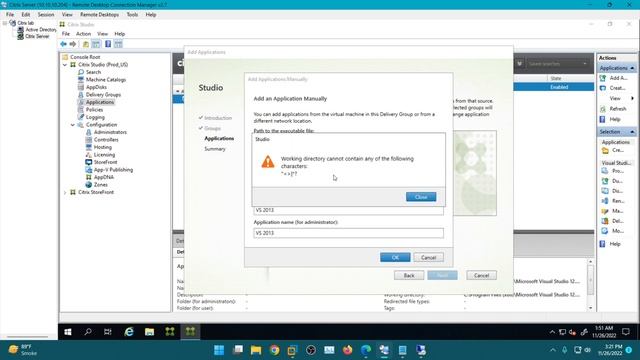
Task: Select Controllers under Configuration
Action: 106,140
